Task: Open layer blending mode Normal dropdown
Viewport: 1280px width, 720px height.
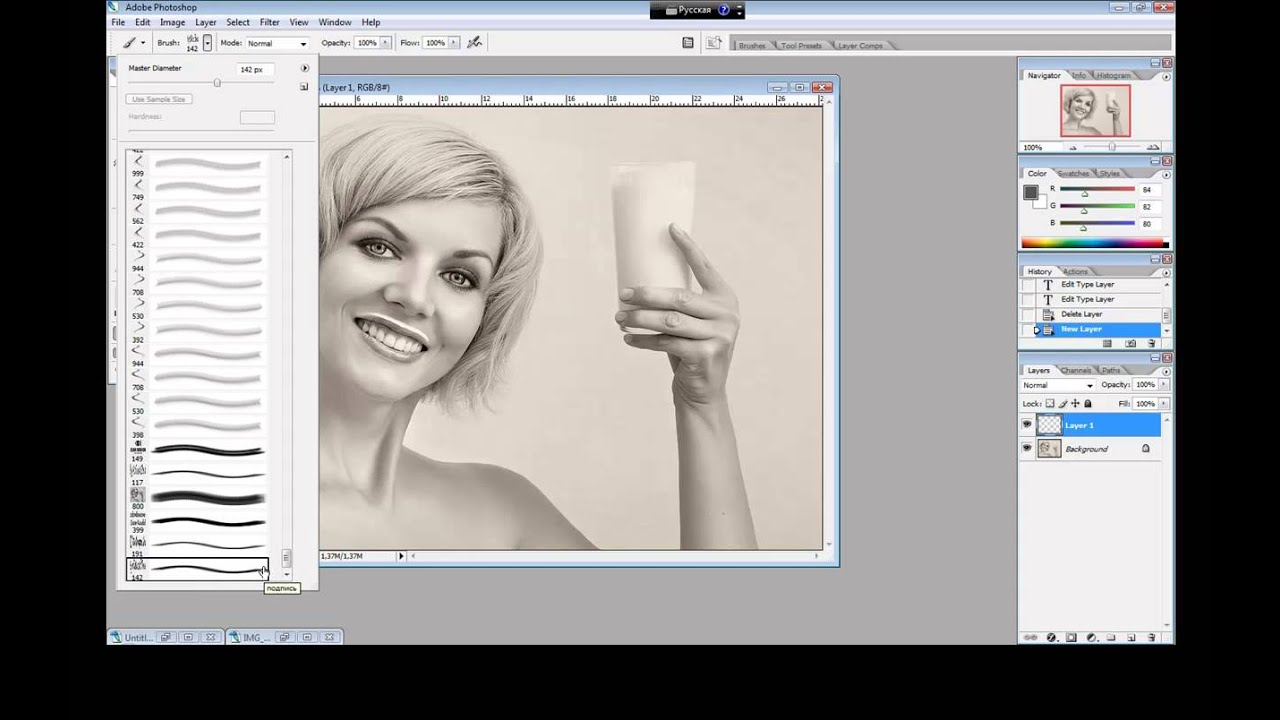Action: click(x=1058, y=385)
